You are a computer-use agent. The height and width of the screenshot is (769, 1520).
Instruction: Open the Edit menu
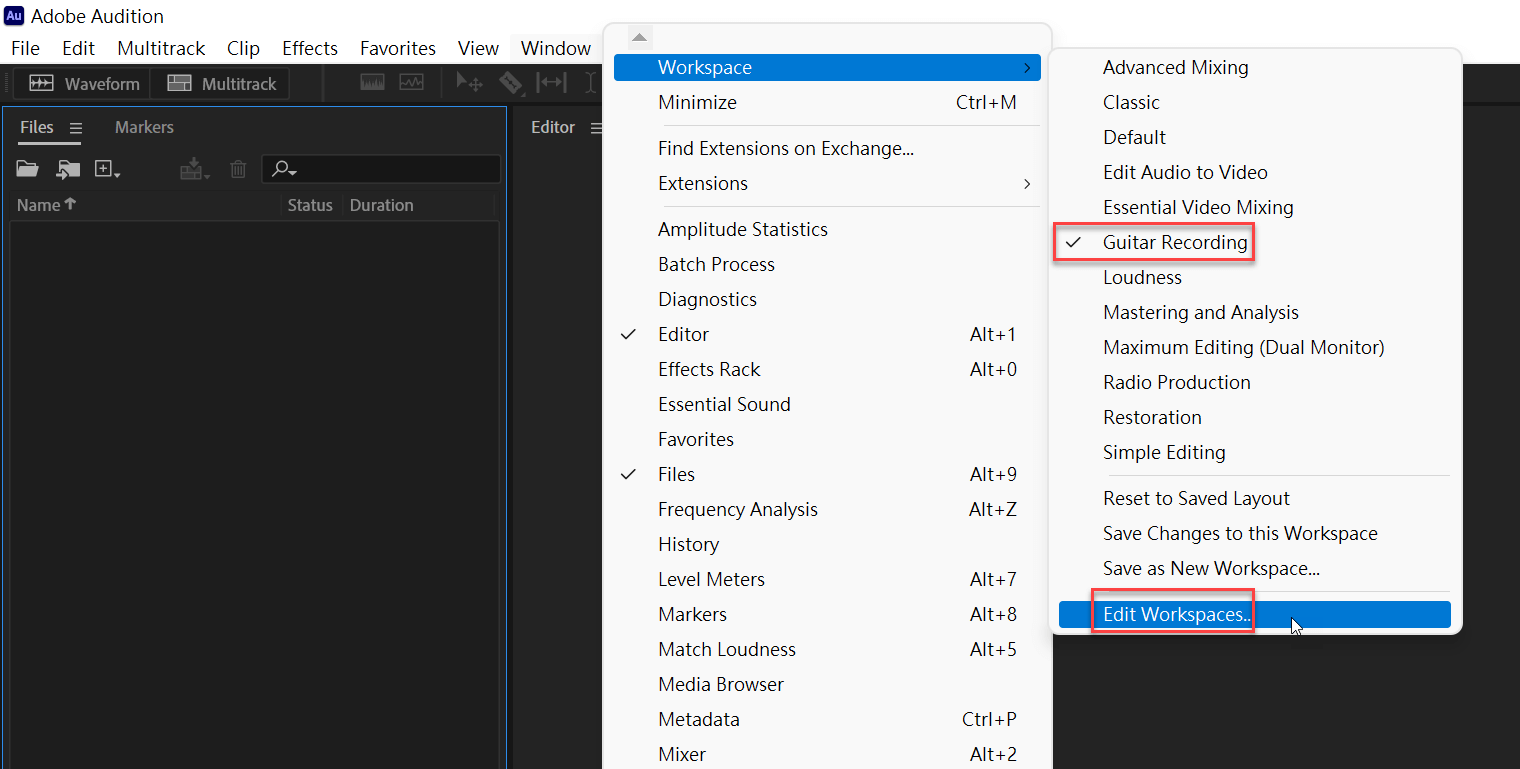click(x=79, y=48)
